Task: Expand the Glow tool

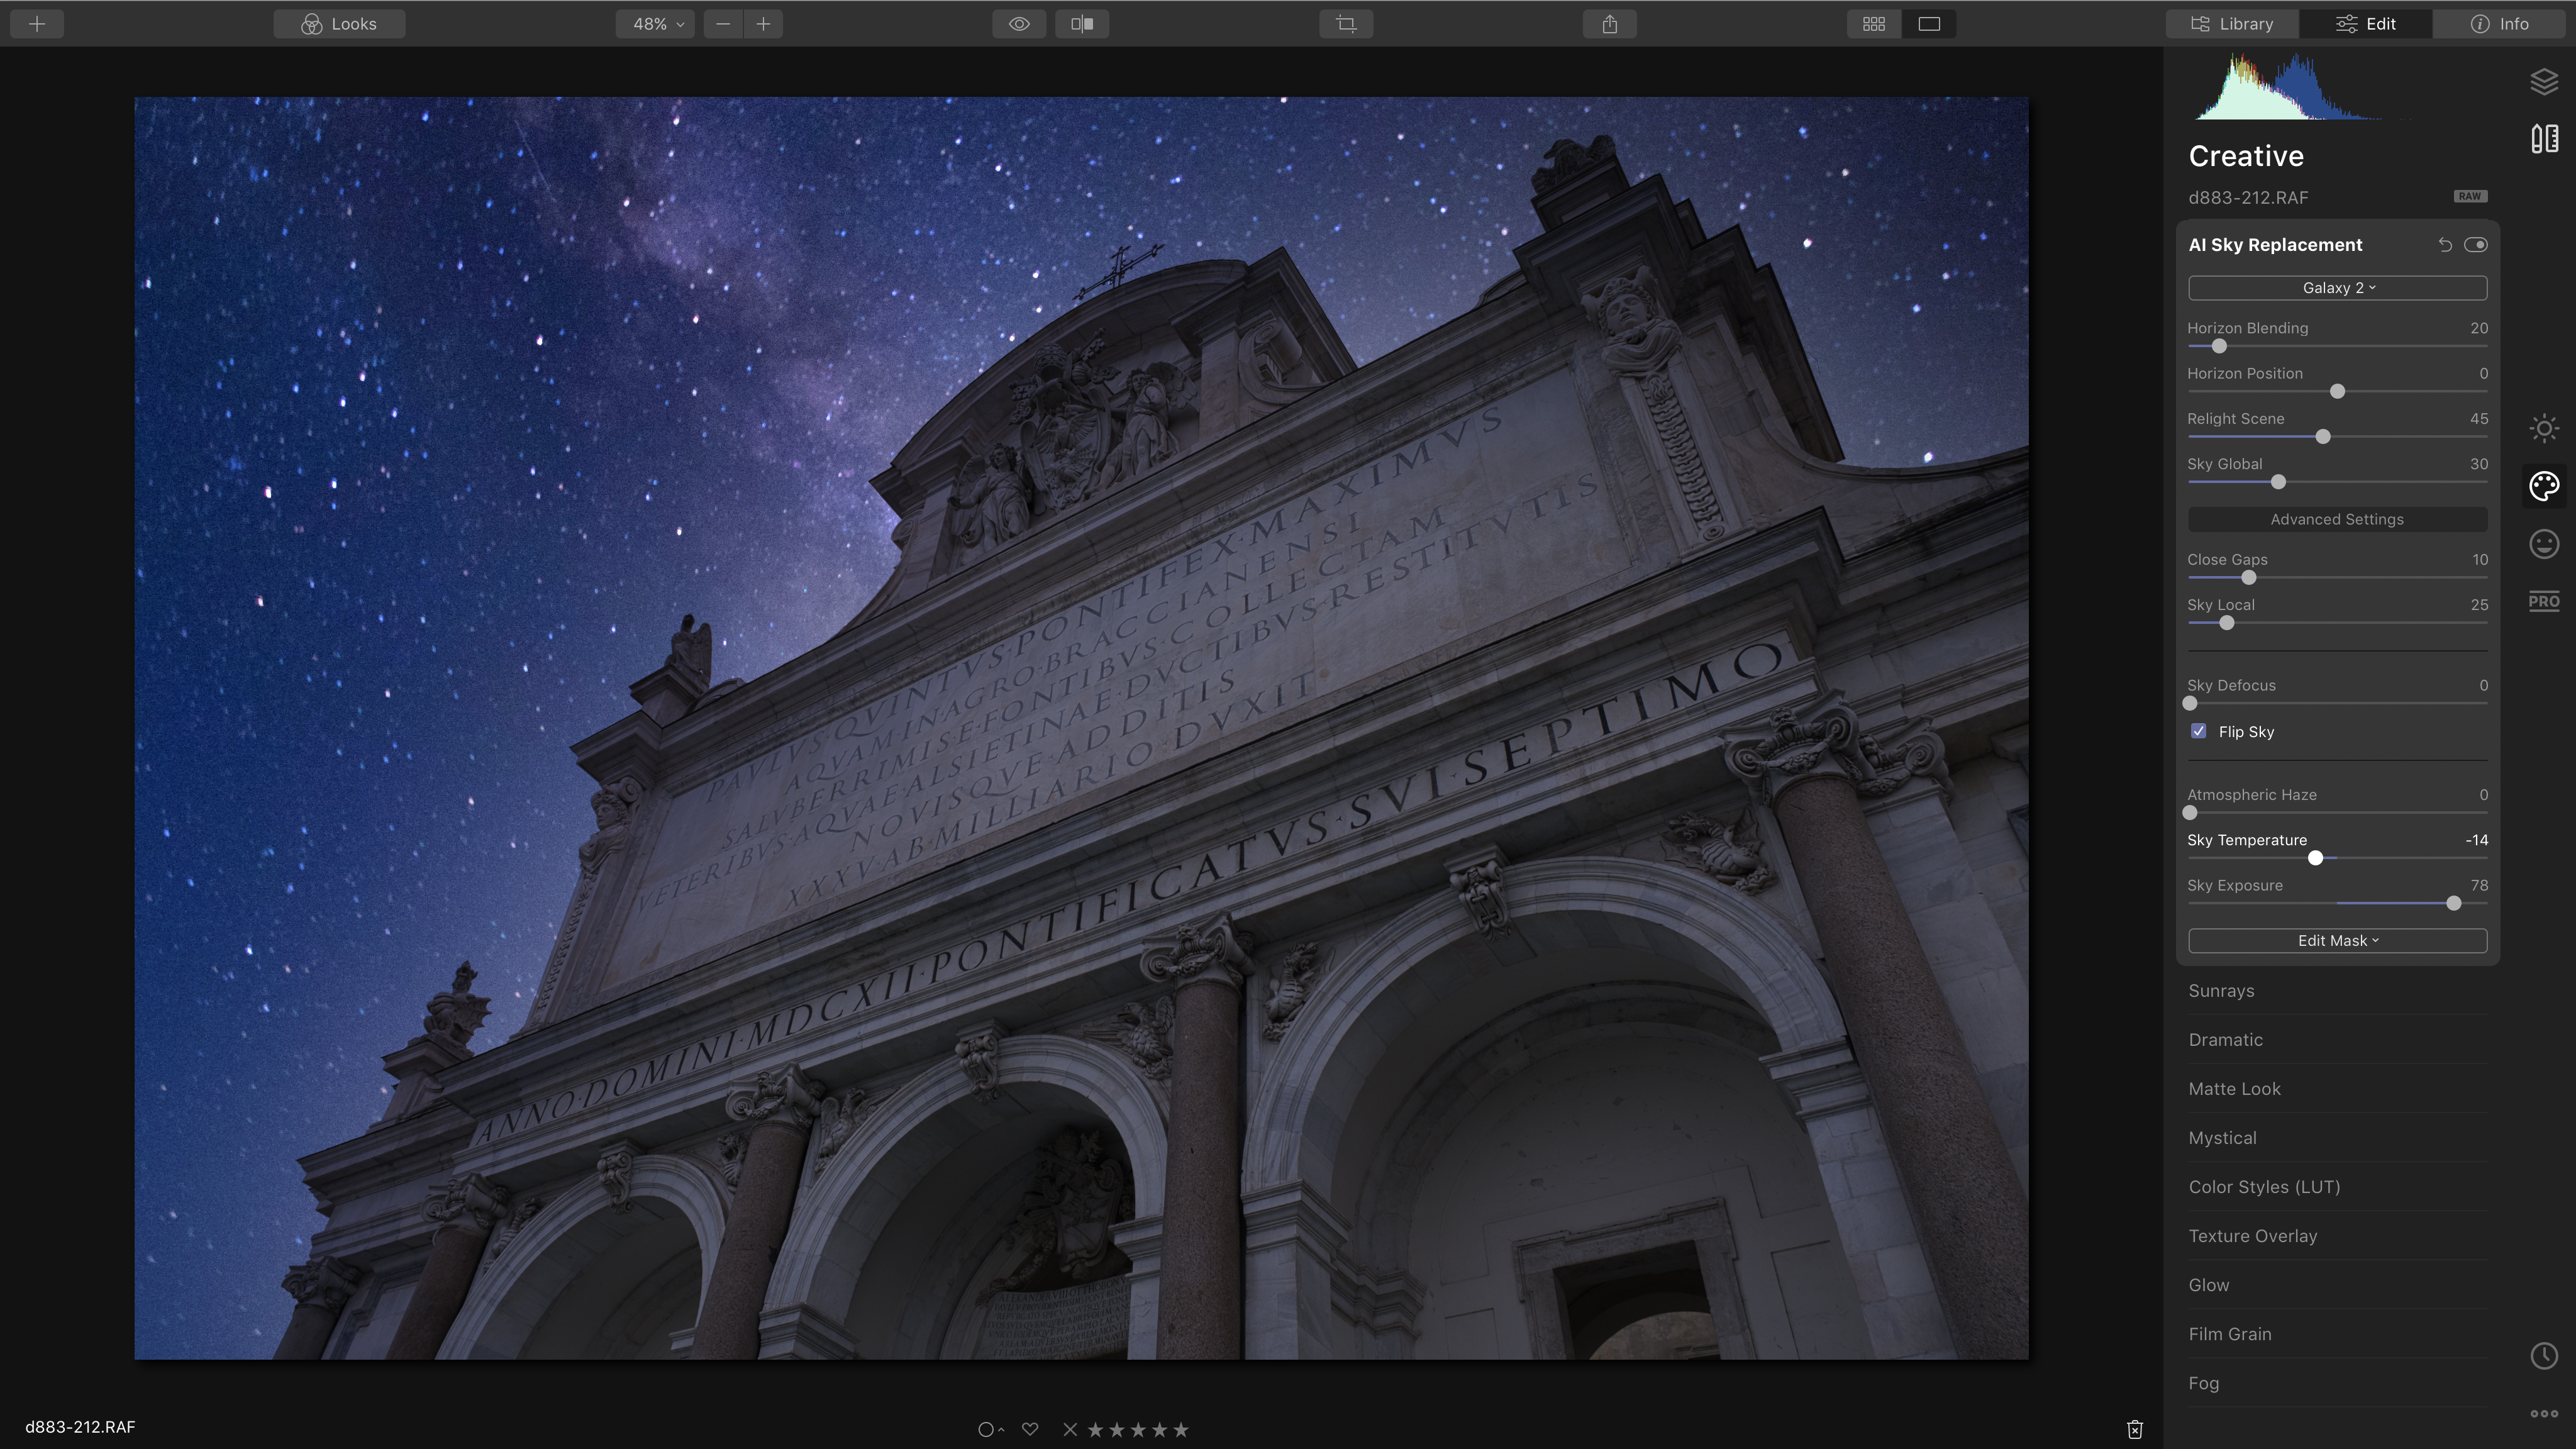Action: 2337,1285
